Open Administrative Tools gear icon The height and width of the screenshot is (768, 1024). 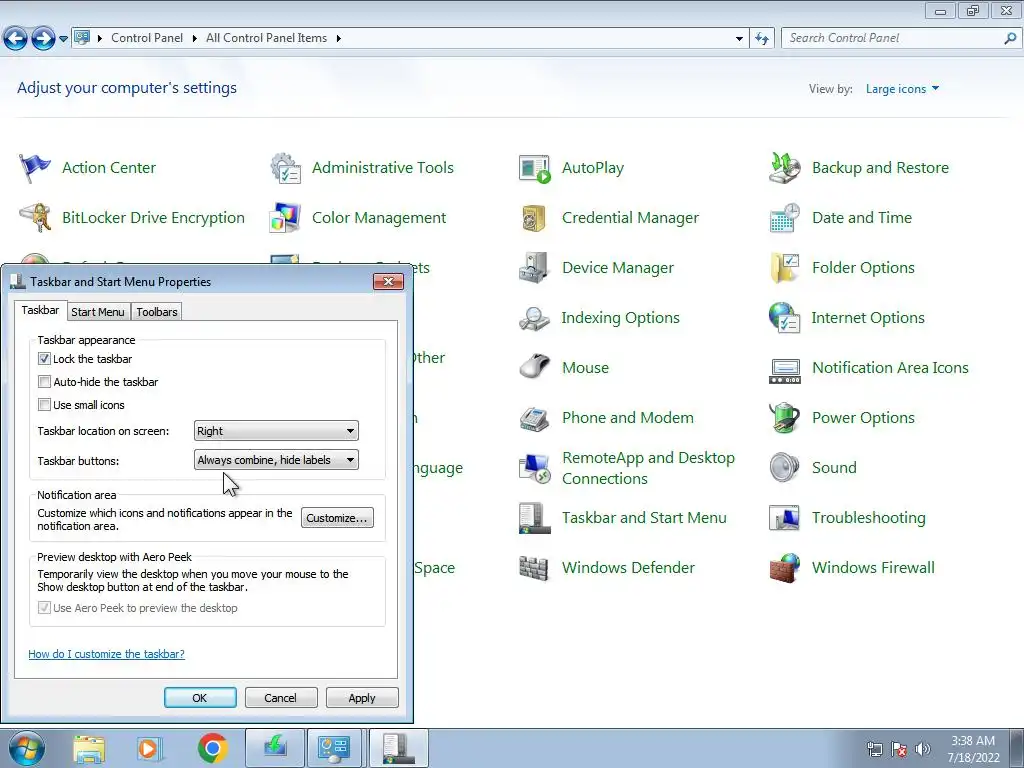tap(285, 168)
